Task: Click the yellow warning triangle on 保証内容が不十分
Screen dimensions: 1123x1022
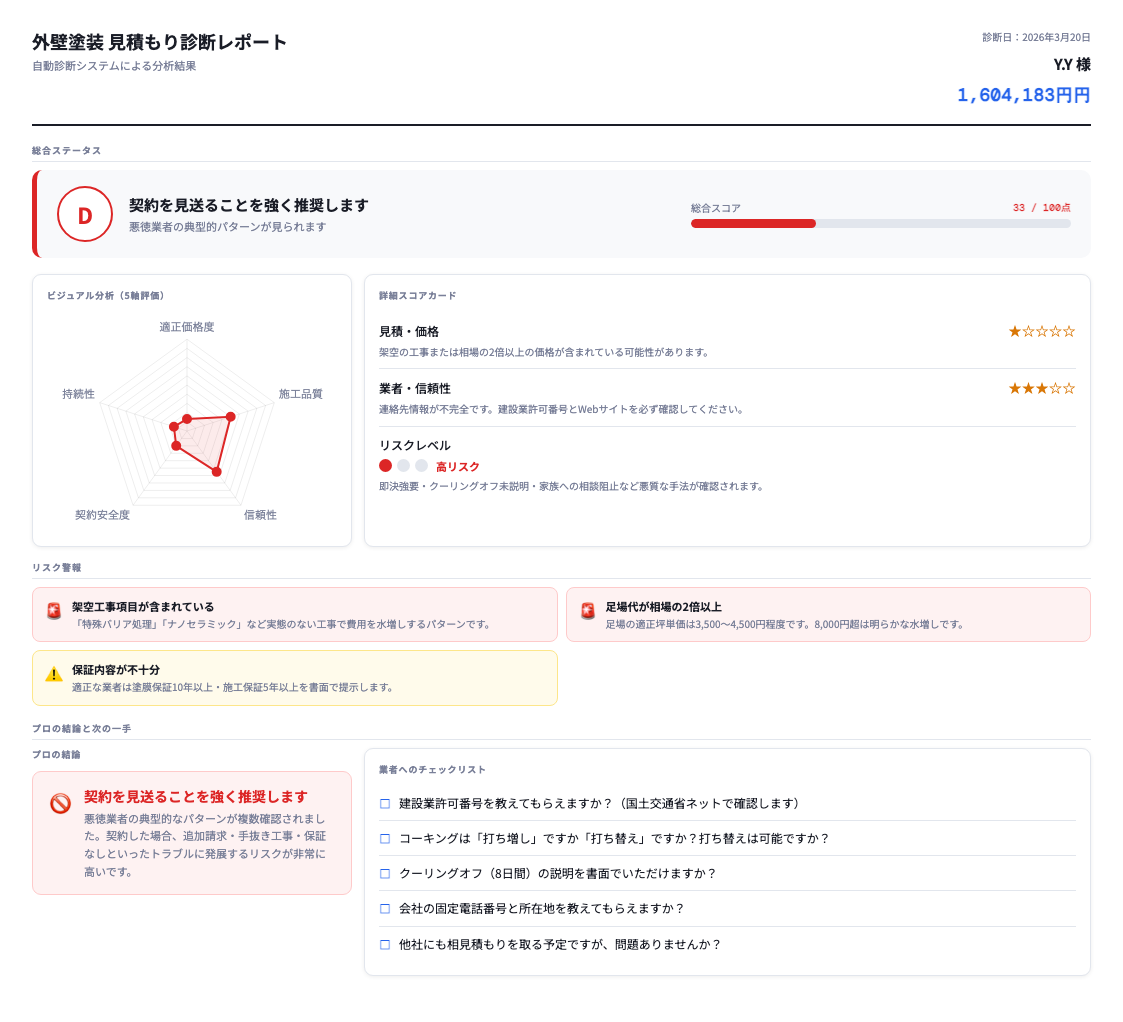Action: (53, 674)
